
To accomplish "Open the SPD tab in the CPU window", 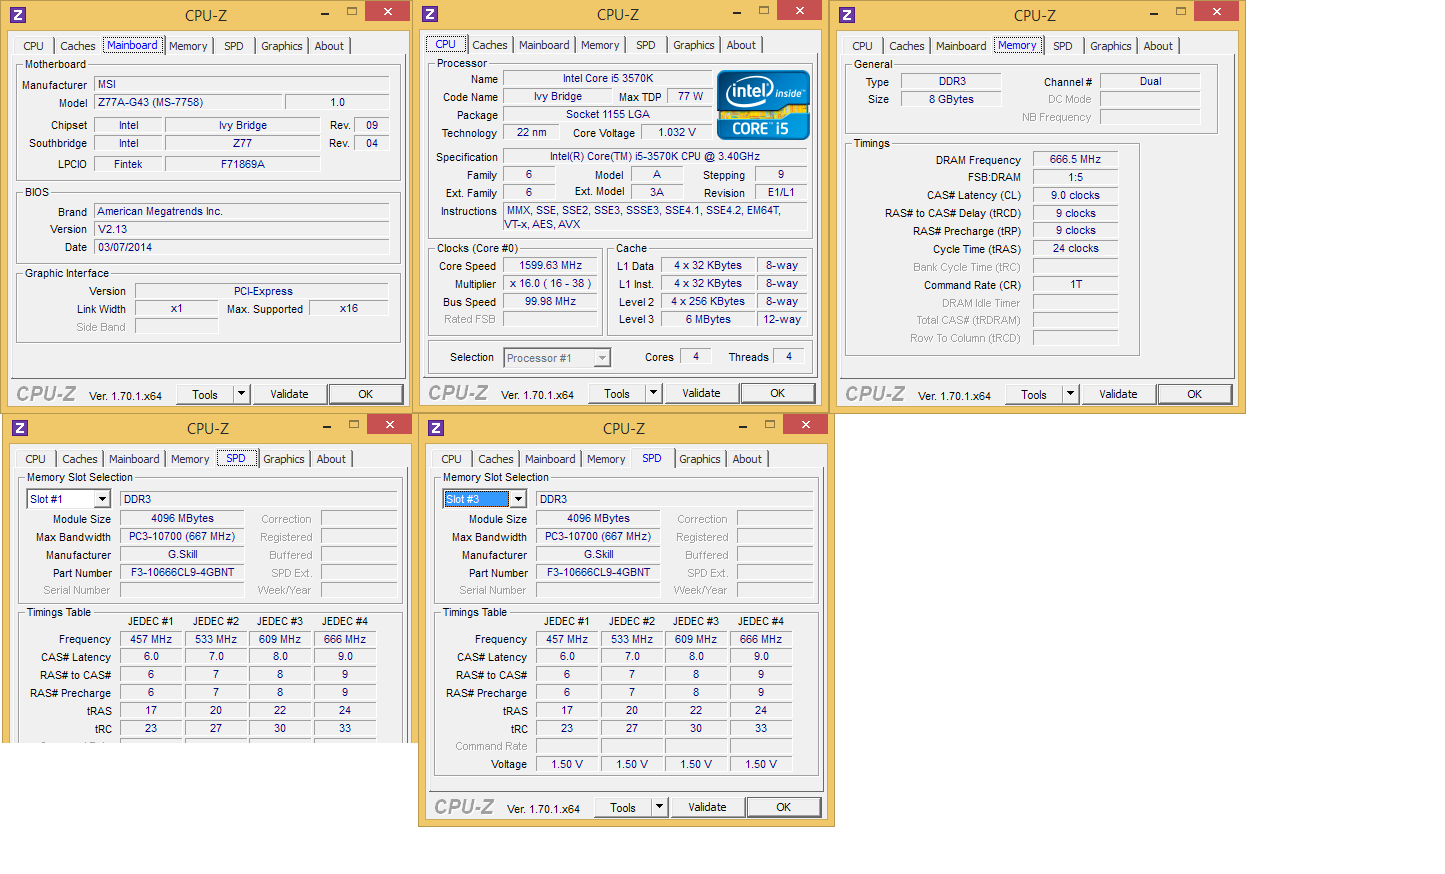I will pos(646,45).
